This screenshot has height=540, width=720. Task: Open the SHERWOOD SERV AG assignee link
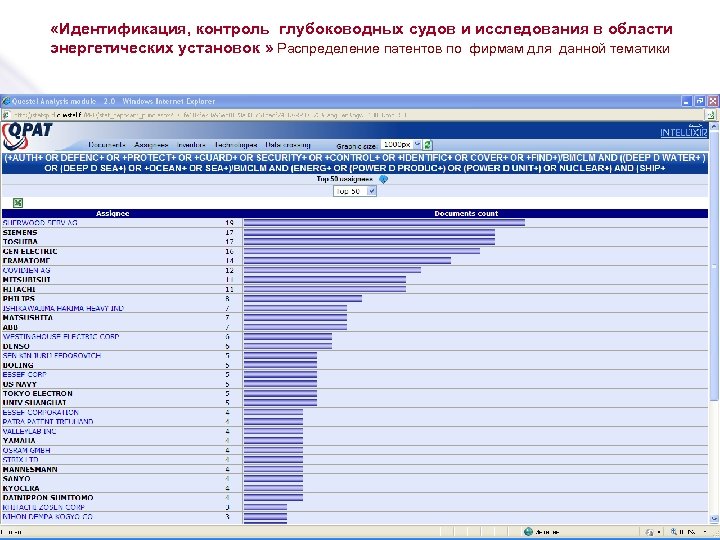coord(40,223)
